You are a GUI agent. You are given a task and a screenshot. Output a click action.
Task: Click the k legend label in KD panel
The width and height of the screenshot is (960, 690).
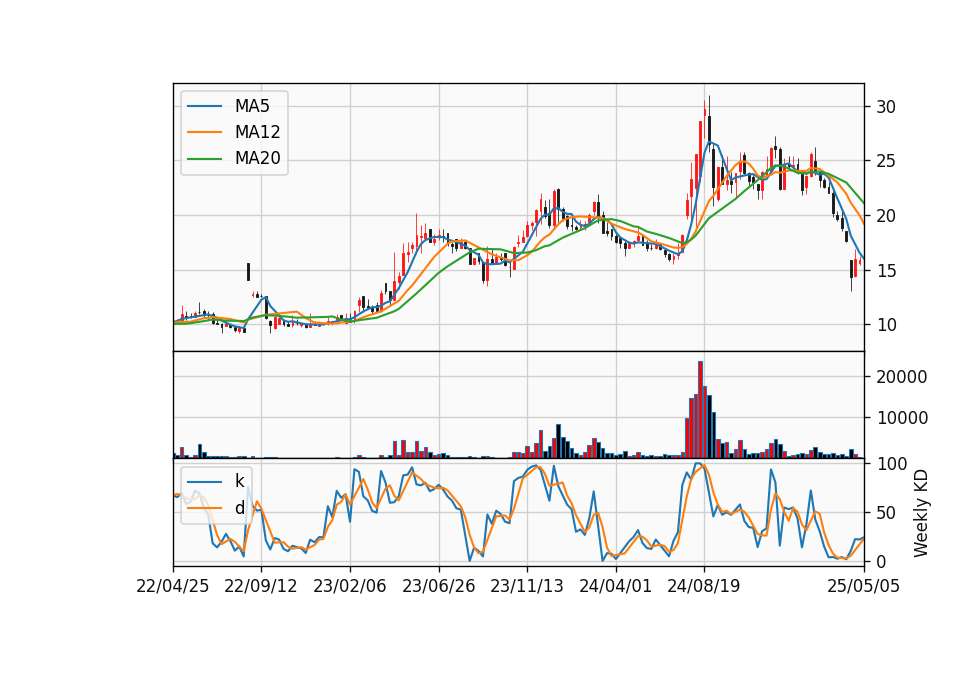pyautogui.click(x=239, y=481)
